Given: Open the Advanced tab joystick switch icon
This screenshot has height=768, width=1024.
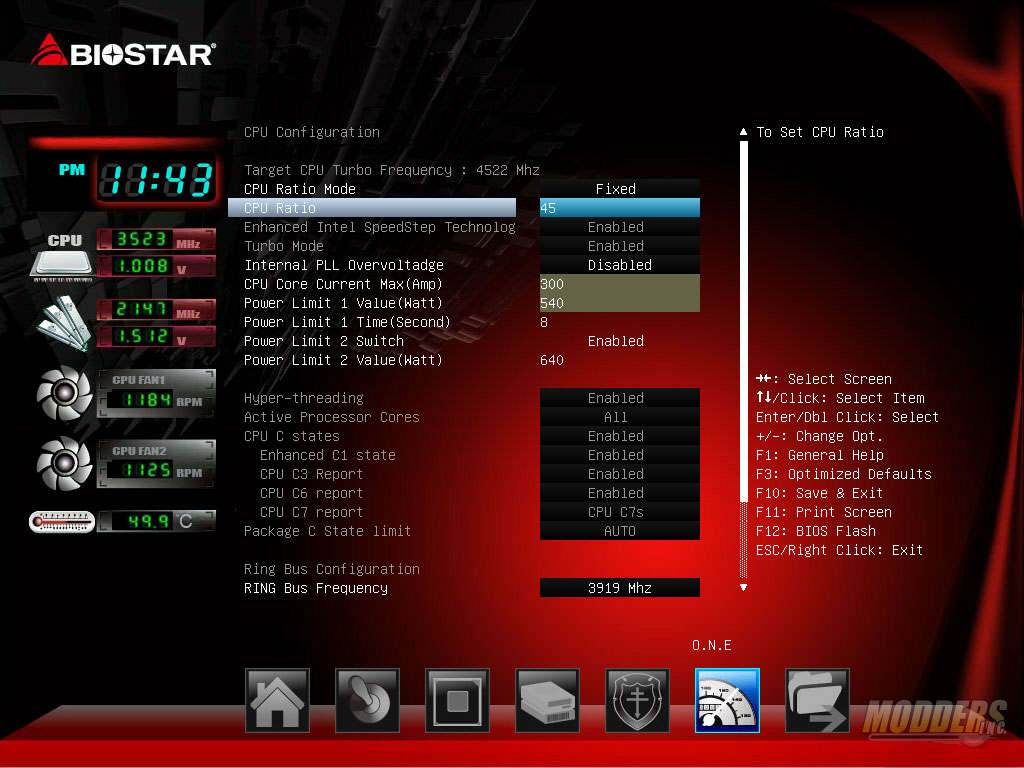Looking at the screenshot, I should point(367,701).
